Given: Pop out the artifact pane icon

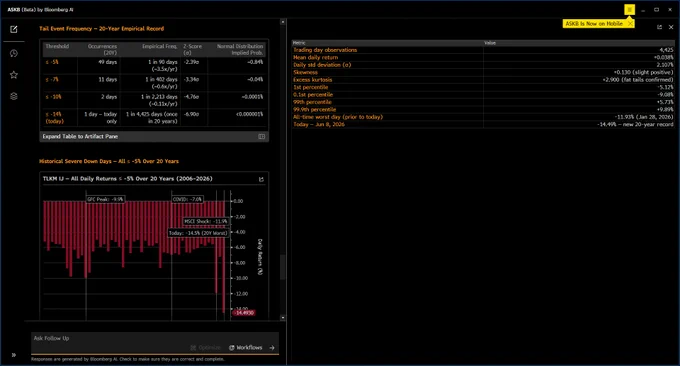Looking at the screenshot, I should point(659,27).
